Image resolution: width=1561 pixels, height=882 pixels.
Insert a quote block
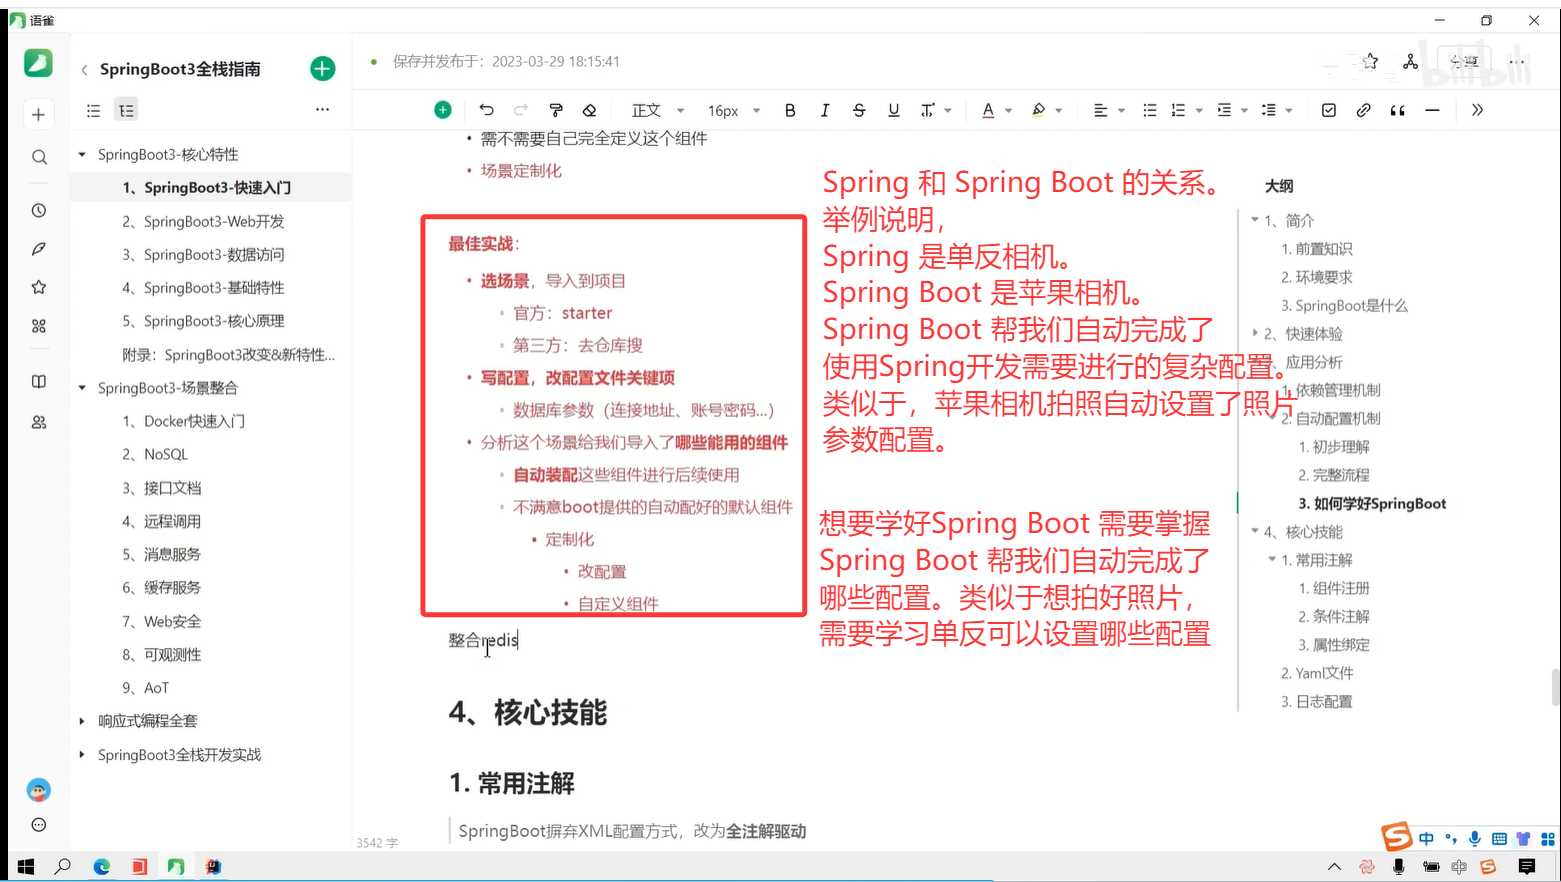(1398, 110)
